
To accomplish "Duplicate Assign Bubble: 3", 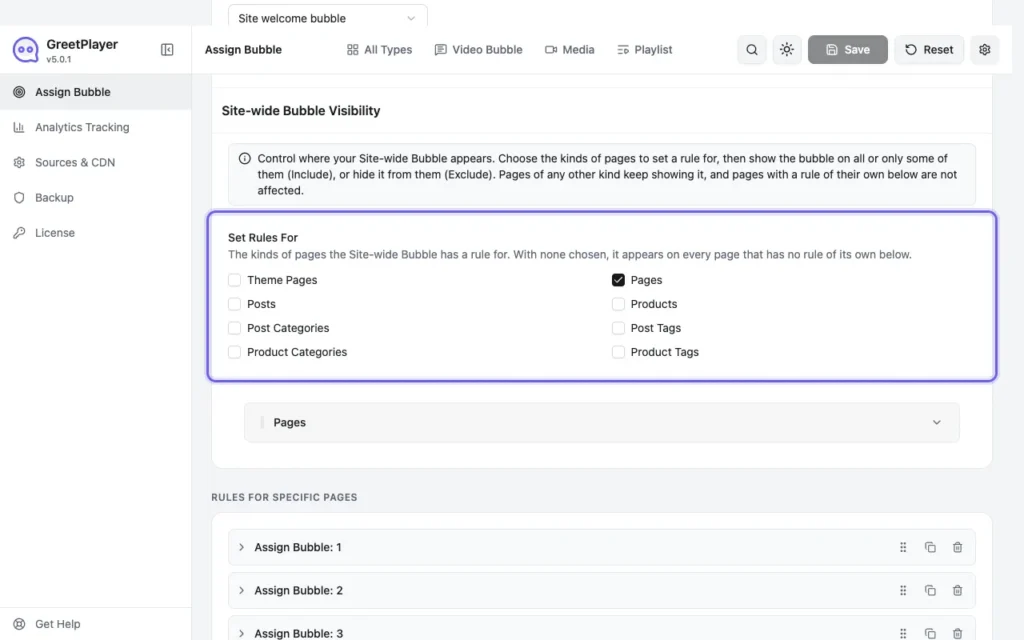I will [x=930, y=633].
